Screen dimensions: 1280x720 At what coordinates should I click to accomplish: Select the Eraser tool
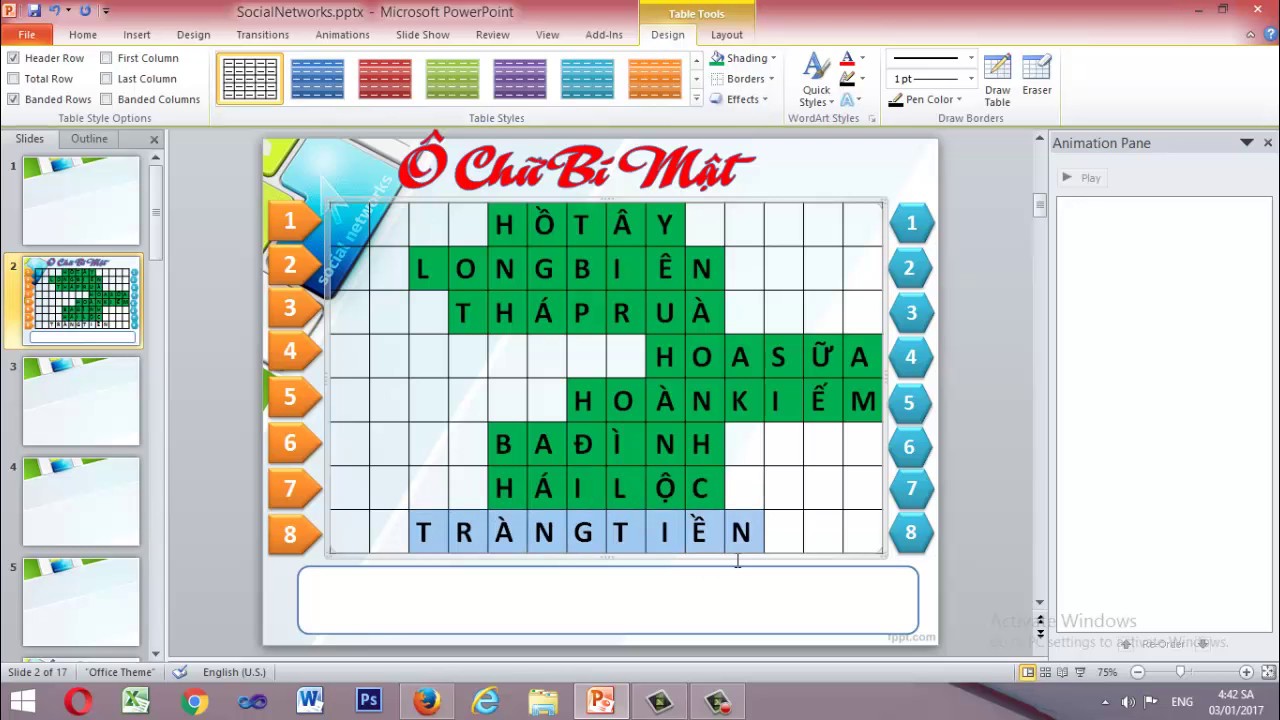click(x=1036, y=76)
